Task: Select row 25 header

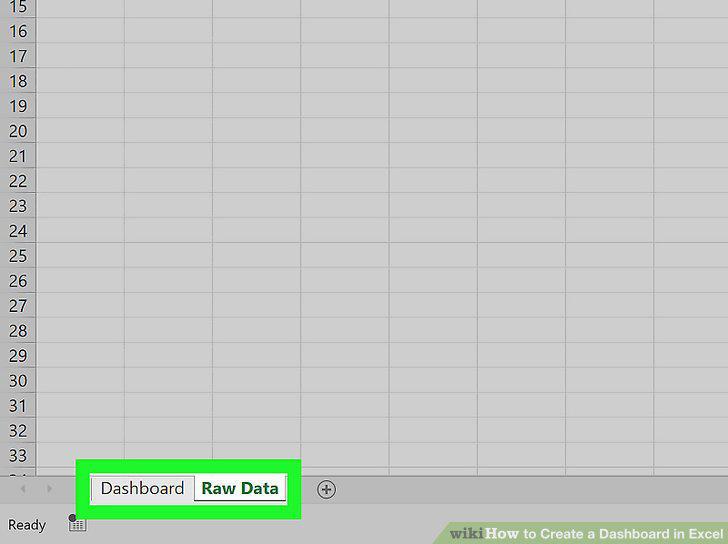Action: [x=18, y=256]
